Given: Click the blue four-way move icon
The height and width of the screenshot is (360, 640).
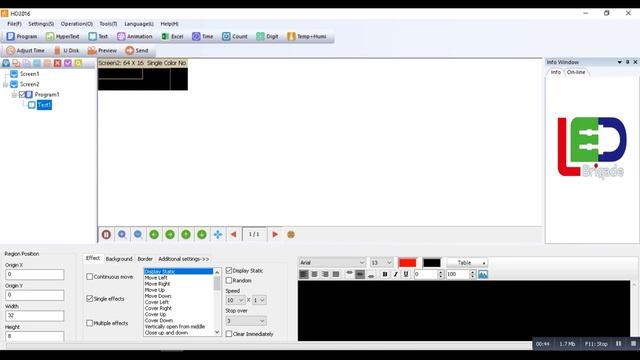Looking at the screenshot, I should 218,234.
